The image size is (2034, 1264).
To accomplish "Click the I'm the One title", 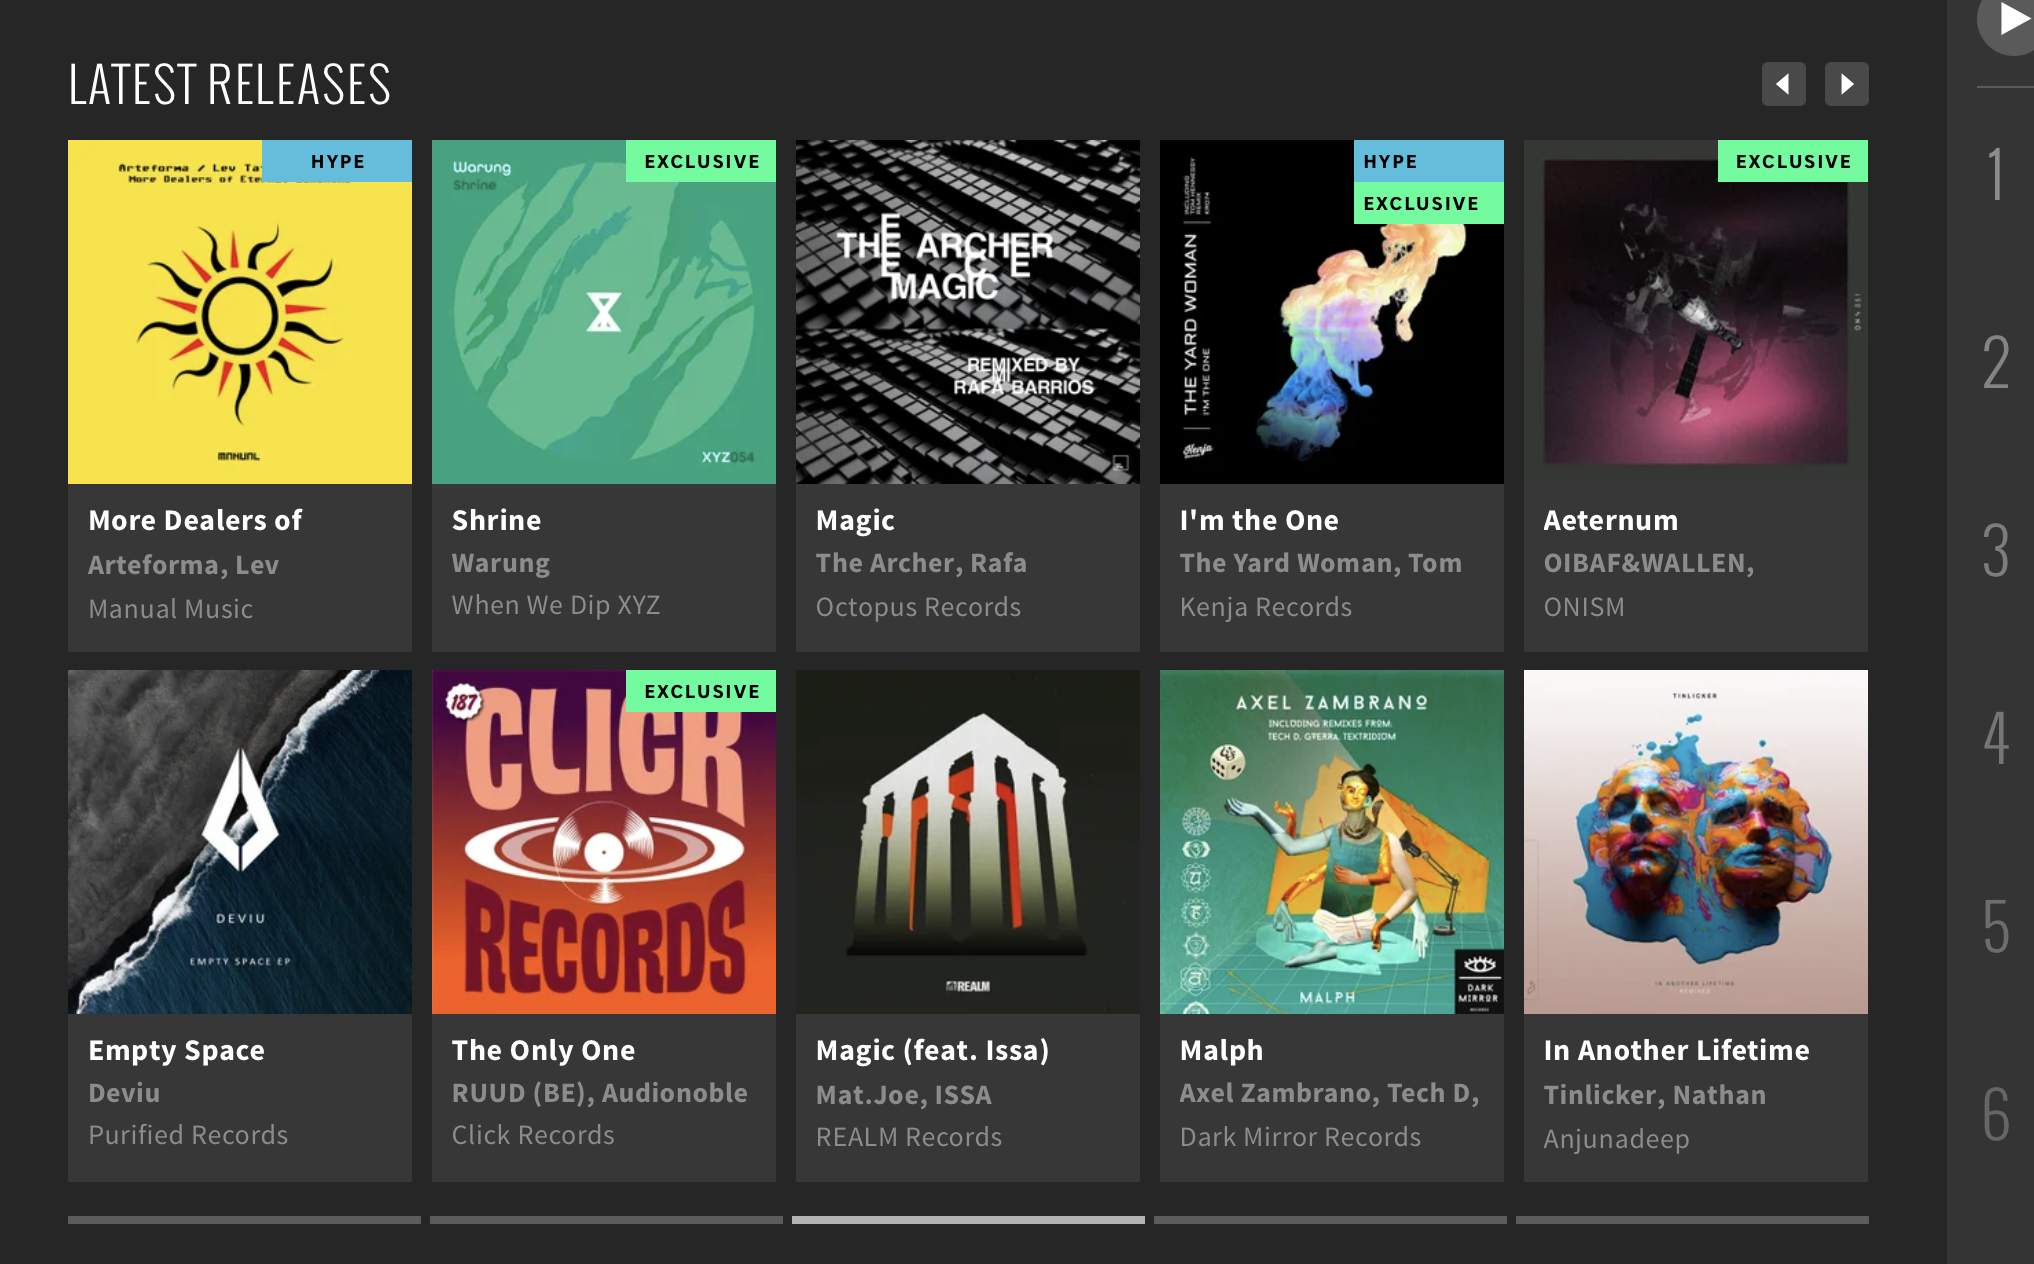I will click(1259, 520).
